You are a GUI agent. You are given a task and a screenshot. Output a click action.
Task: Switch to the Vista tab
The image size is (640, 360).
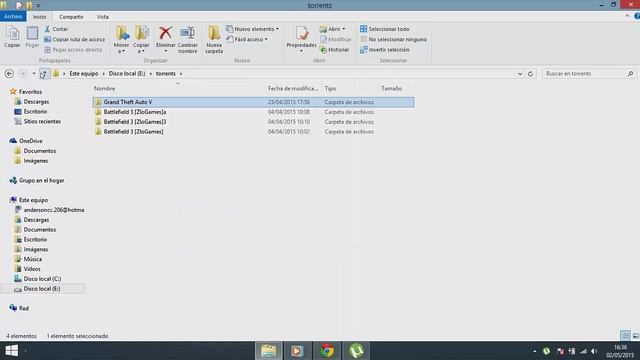click(x=102, y=17)
